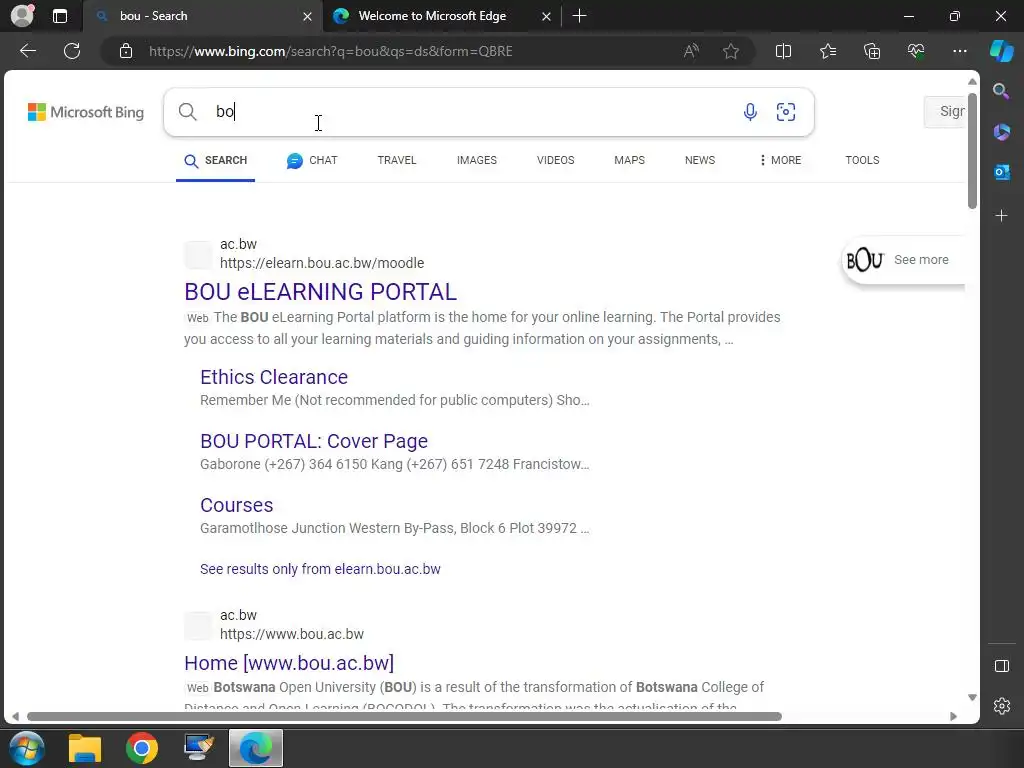View site information lock icon
The height and width of the screenshot is (768, 1024).
(126, 51)
